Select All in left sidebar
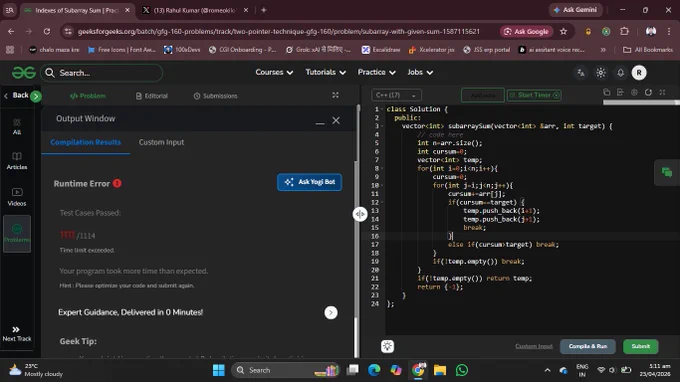 [x=16, y=127]
